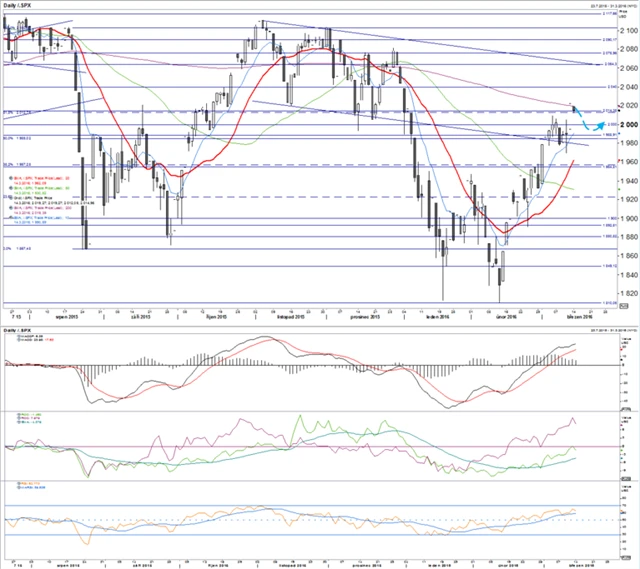The height and width of the screenshot is (569, 640).
Task: Click the 1 980 price axis label
Action: click(628, 143)
